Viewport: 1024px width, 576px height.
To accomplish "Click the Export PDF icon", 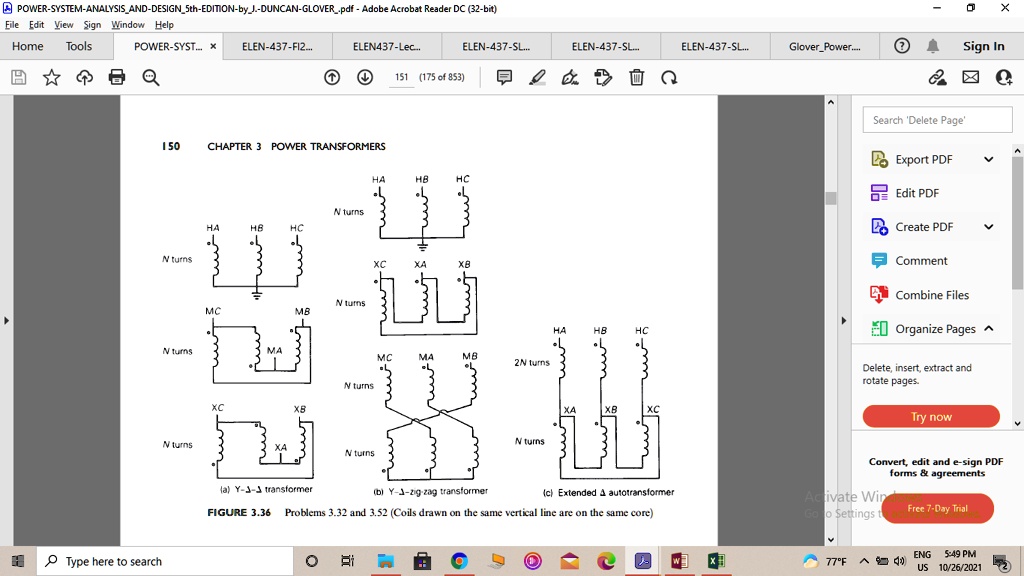I will click(x=879, y=159).
